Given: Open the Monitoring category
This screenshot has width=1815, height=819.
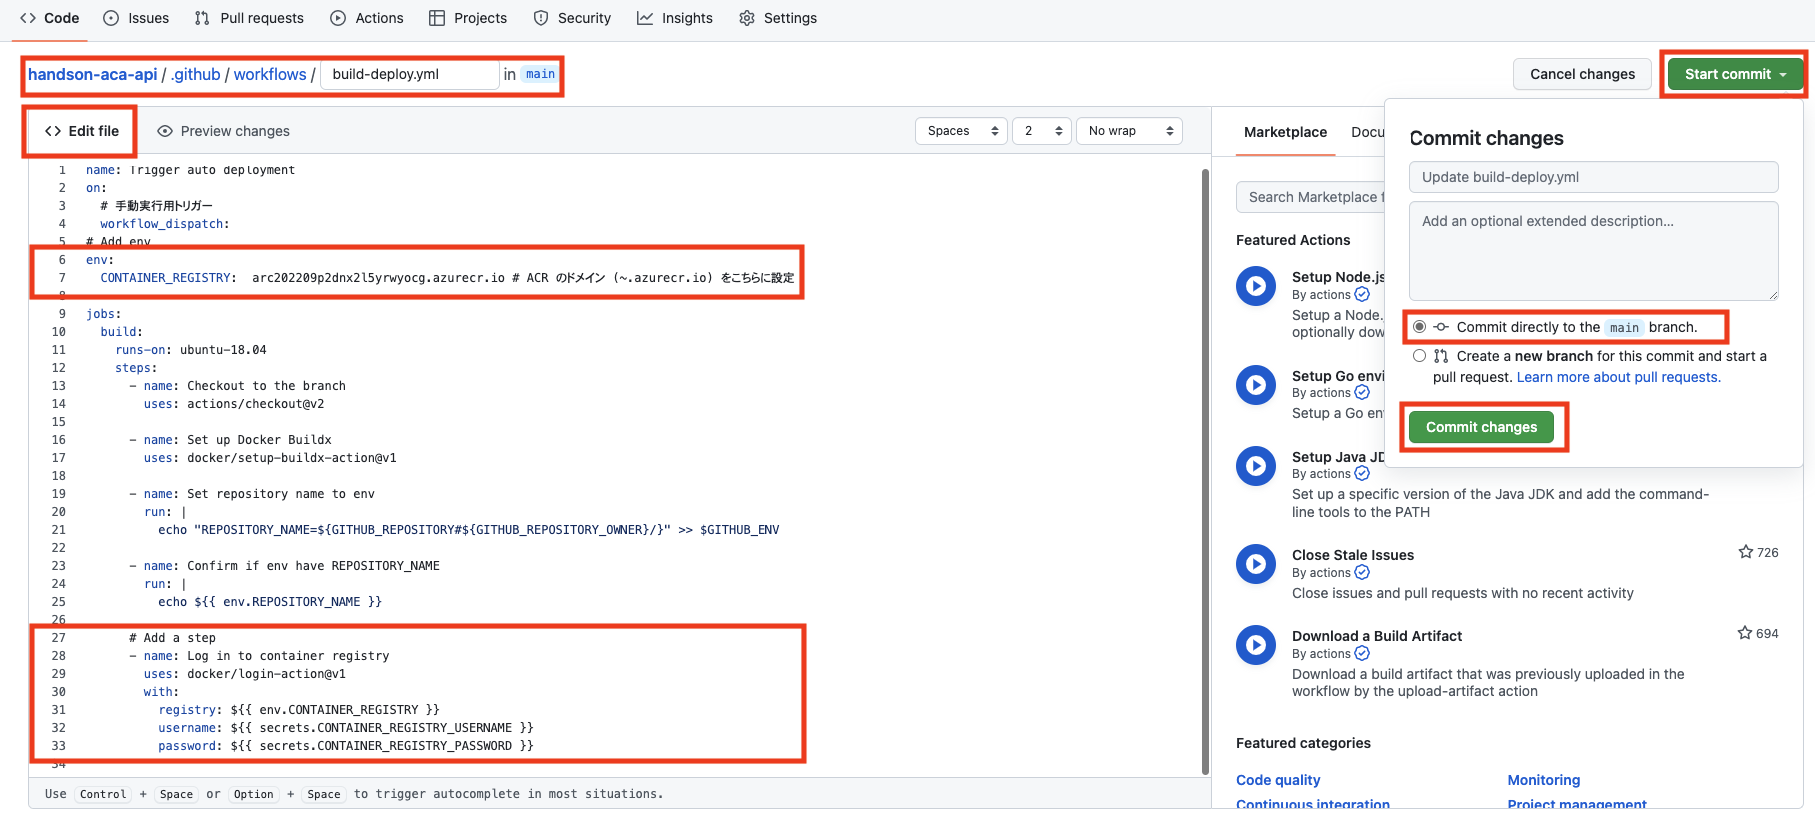Looking at the screenshot, I should tap(1543, 780).
